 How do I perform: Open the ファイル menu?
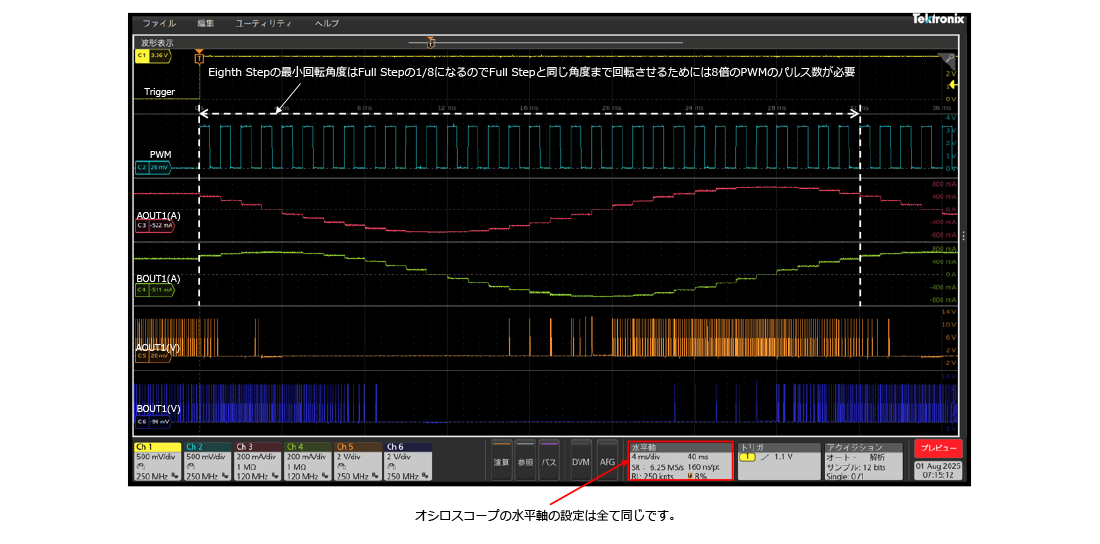pos(159,23)
